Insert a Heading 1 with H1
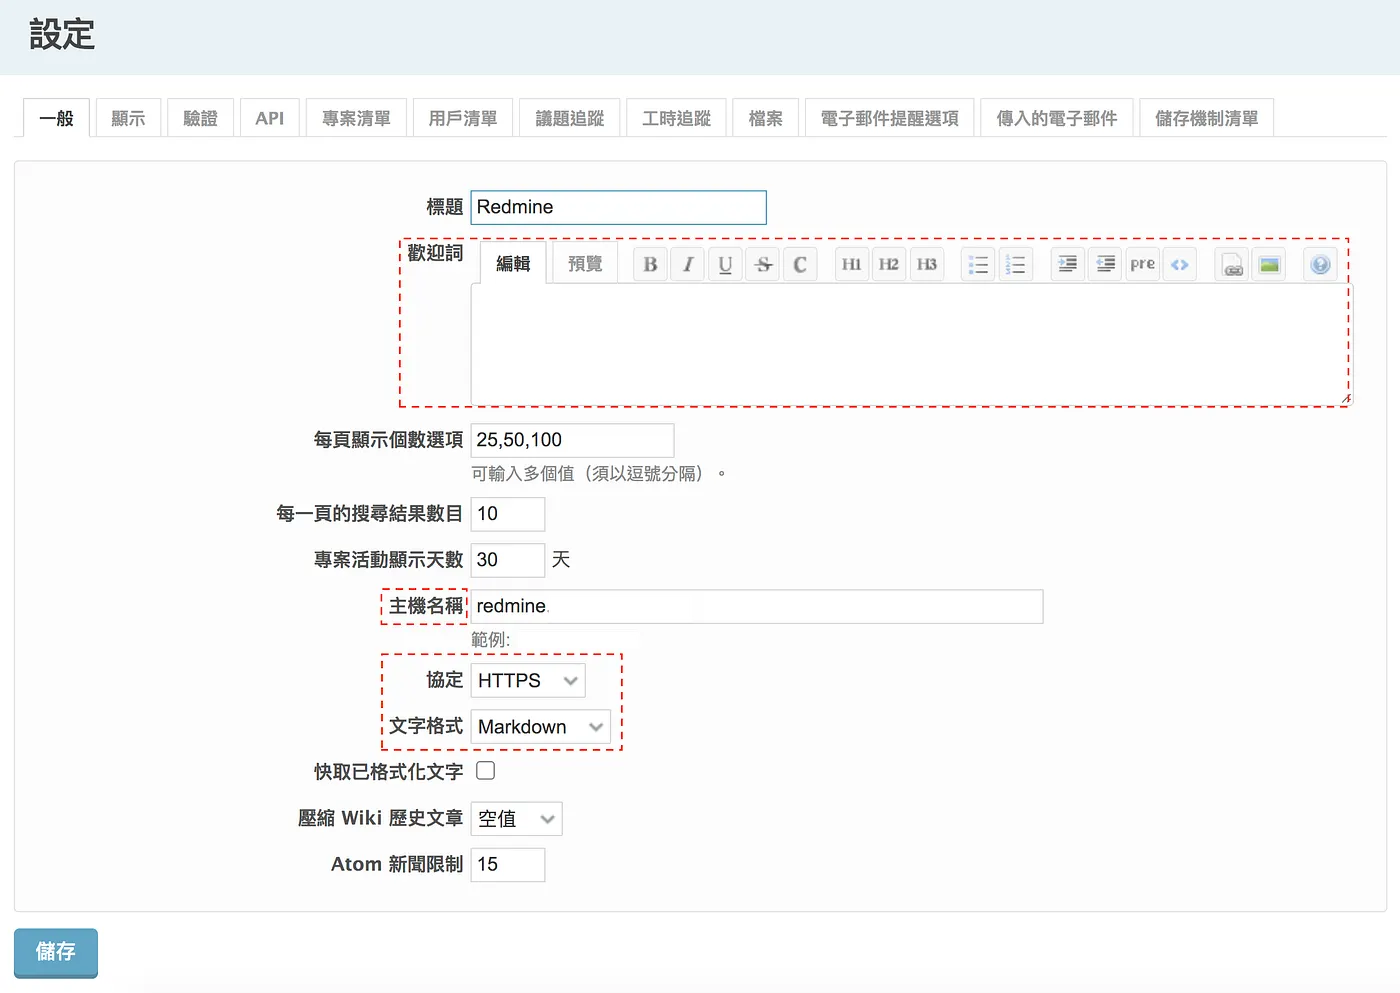Viewport: 1400px width, 993px height. point(851,264)
